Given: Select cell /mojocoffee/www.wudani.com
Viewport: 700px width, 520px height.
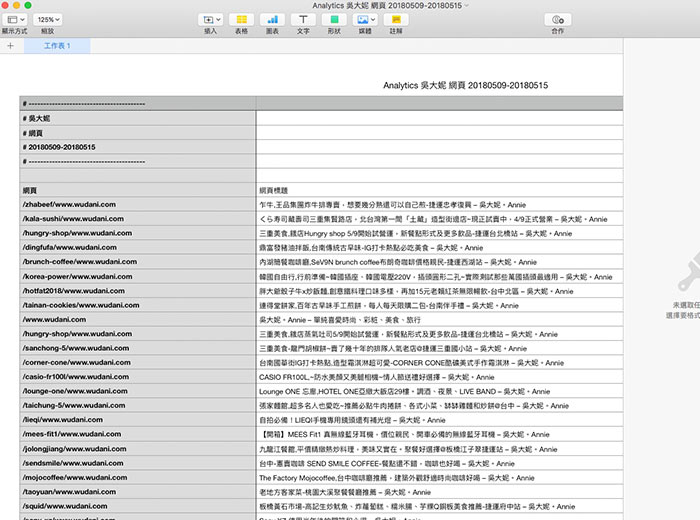Looking at the screenshot, I should point(138,477).
